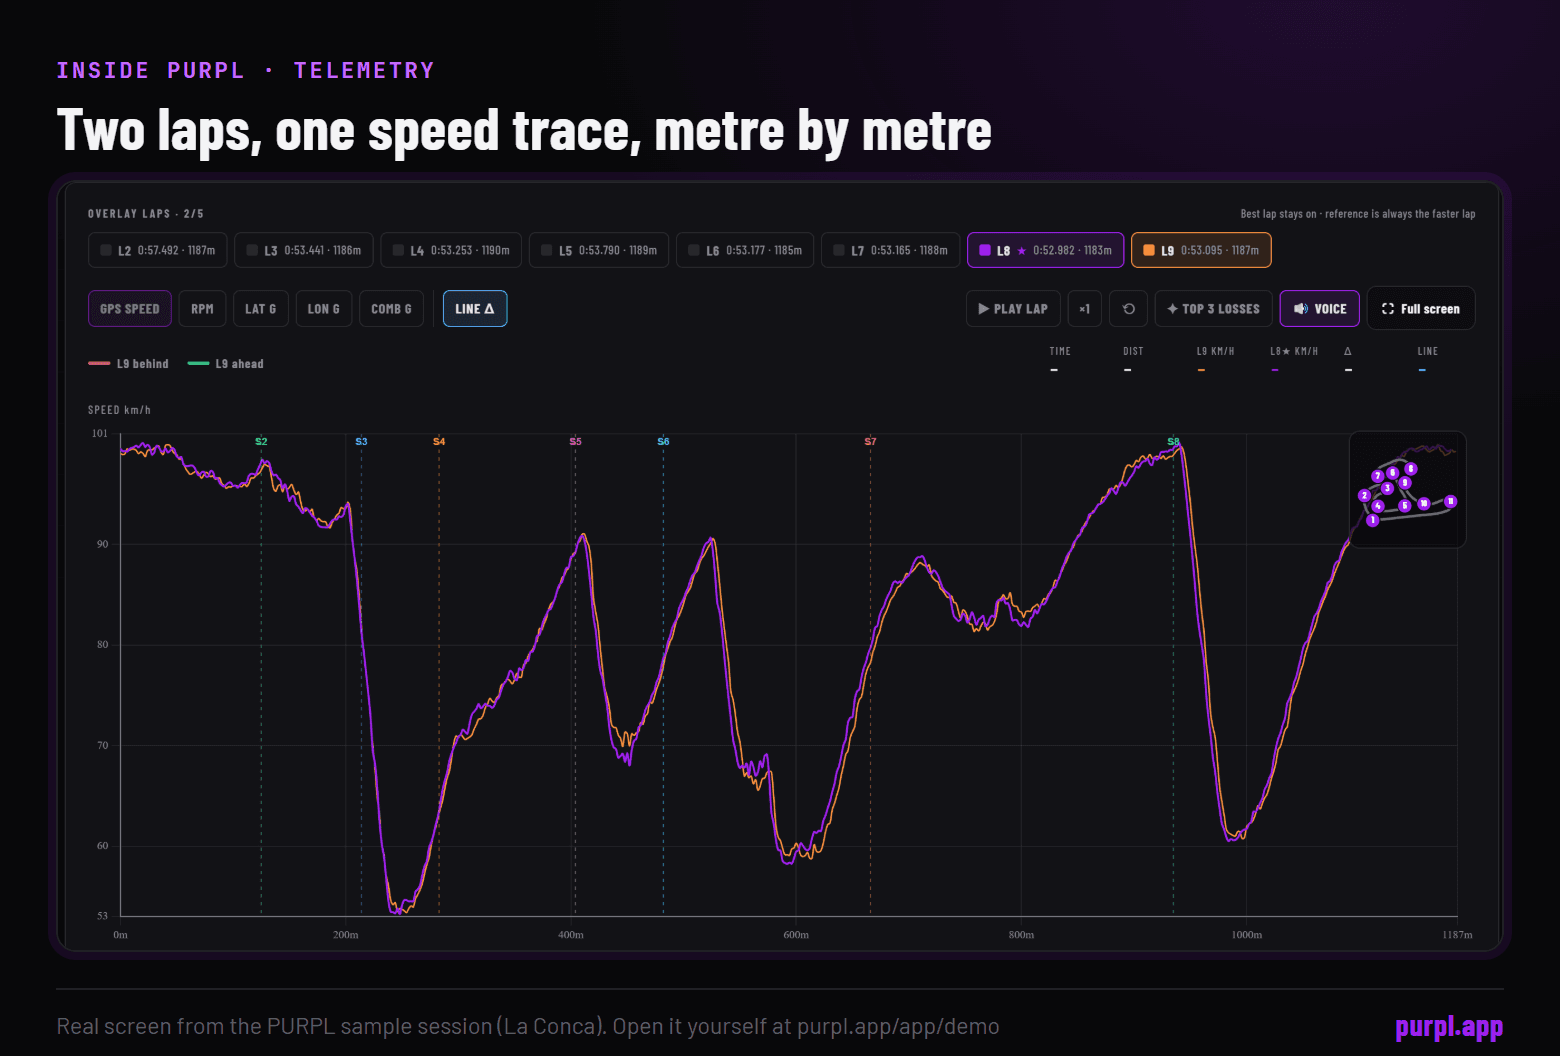Screen dimensions: 1560x1056
Task: Deselect the starred L8 0:52.982 lap
Action: (1045, 250)
